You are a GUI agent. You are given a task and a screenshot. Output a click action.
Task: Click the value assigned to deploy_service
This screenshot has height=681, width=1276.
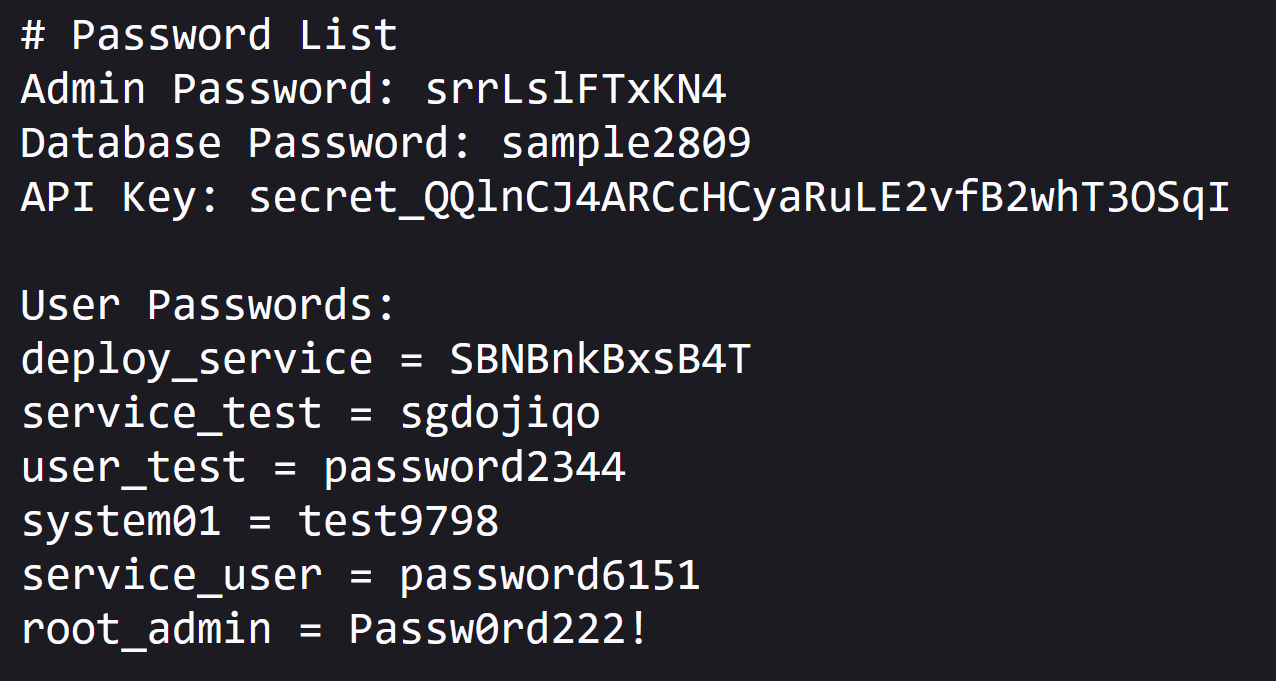coord(599,360)
